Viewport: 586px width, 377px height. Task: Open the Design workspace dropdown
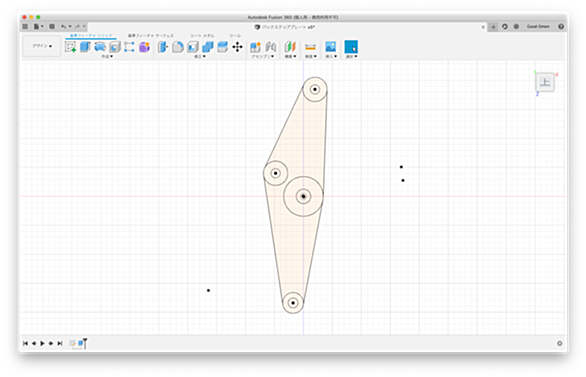click(41, 46)
